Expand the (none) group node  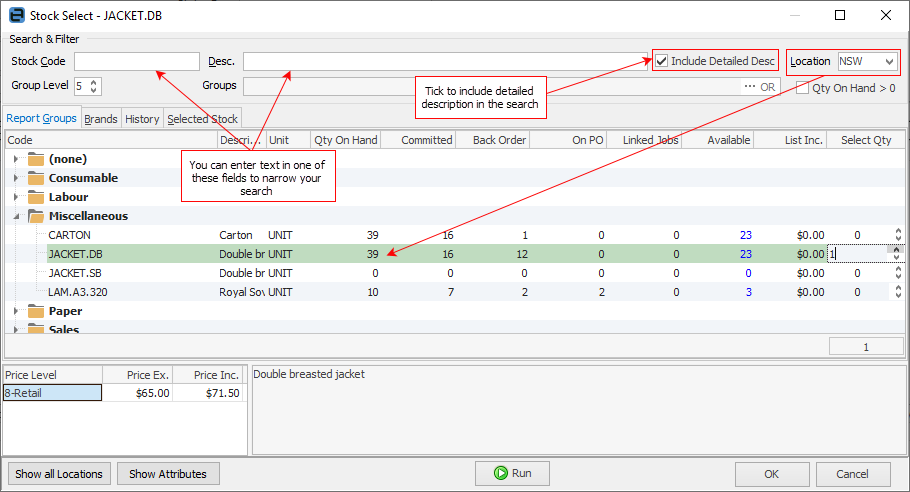coord(16,159)
